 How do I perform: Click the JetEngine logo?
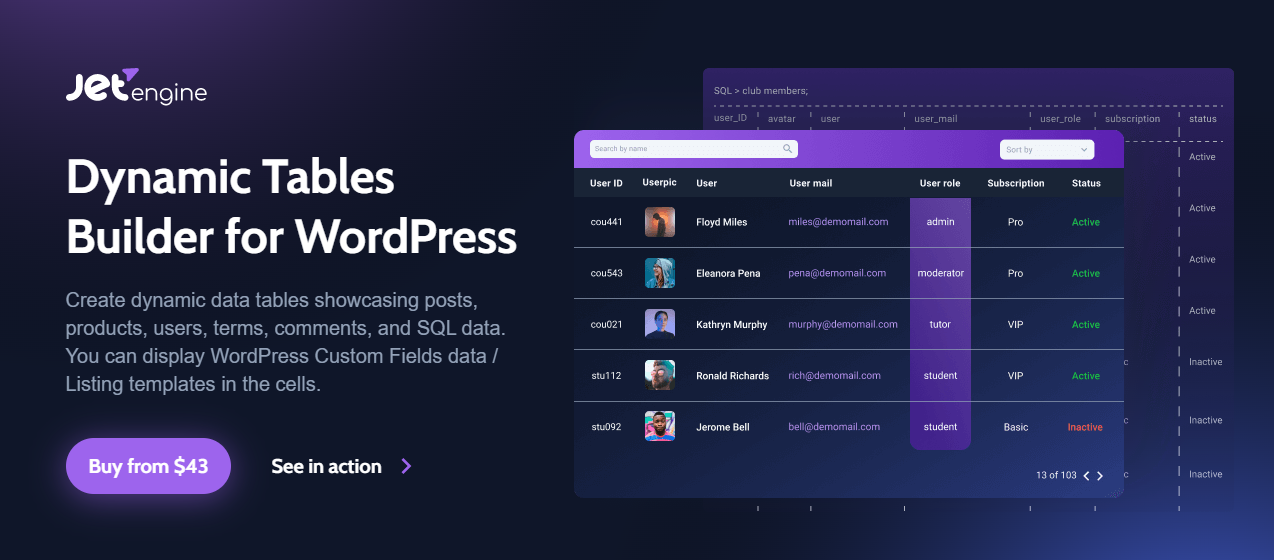tap(136, 89)
